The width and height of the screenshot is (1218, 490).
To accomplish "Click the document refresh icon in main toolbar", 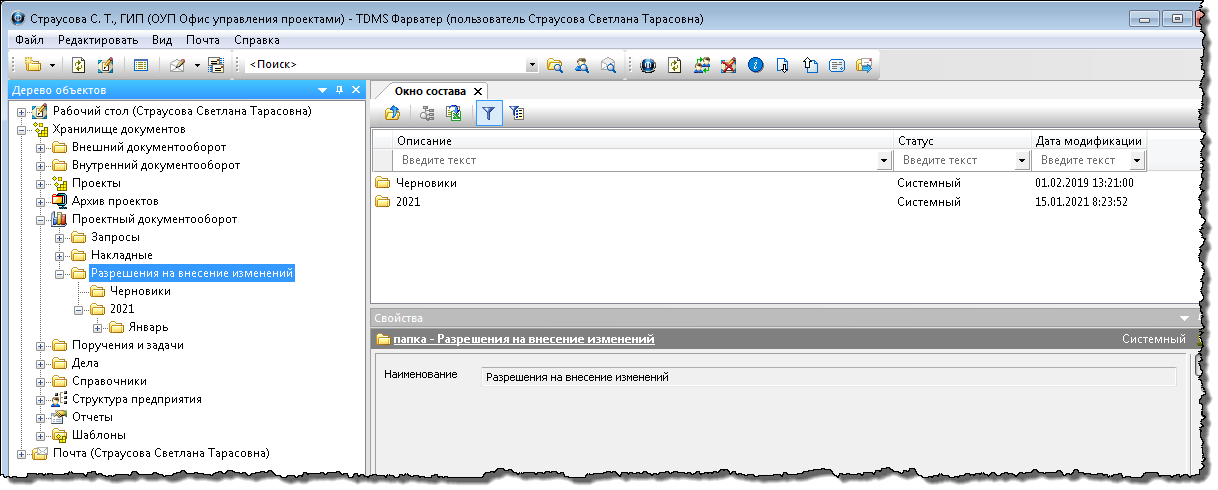I will [79, 65].
